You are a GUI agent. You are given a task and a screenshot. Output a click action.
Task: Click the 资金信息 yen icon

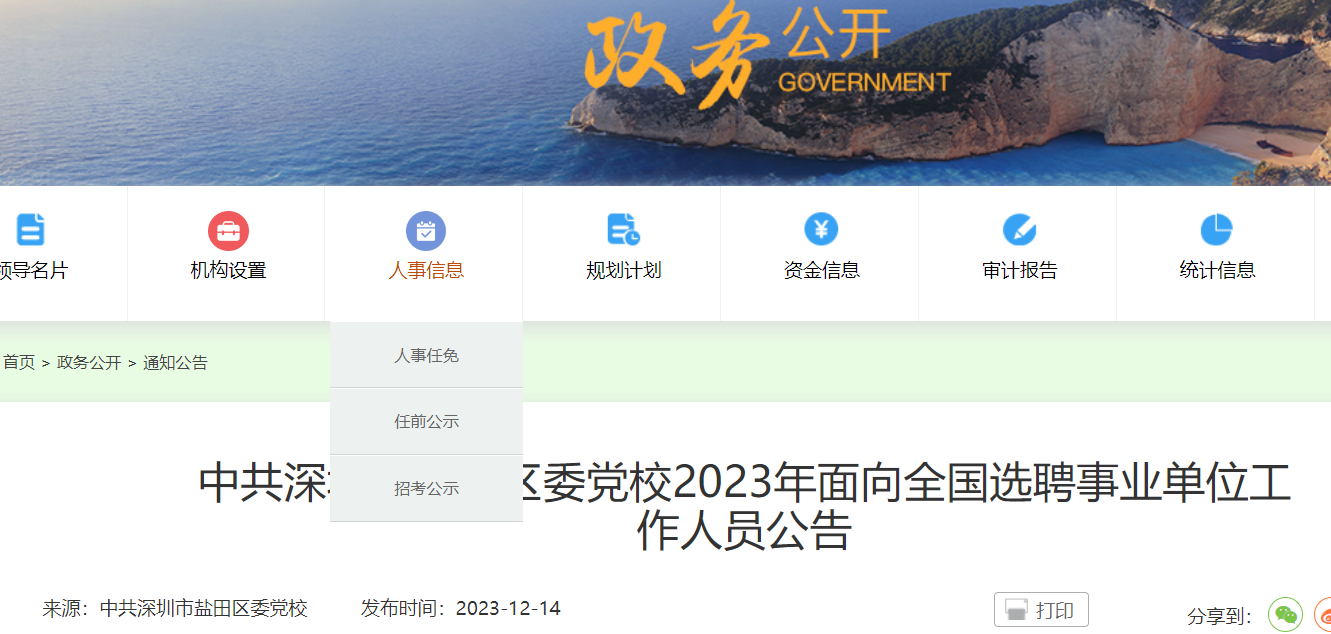pos(821,229)
